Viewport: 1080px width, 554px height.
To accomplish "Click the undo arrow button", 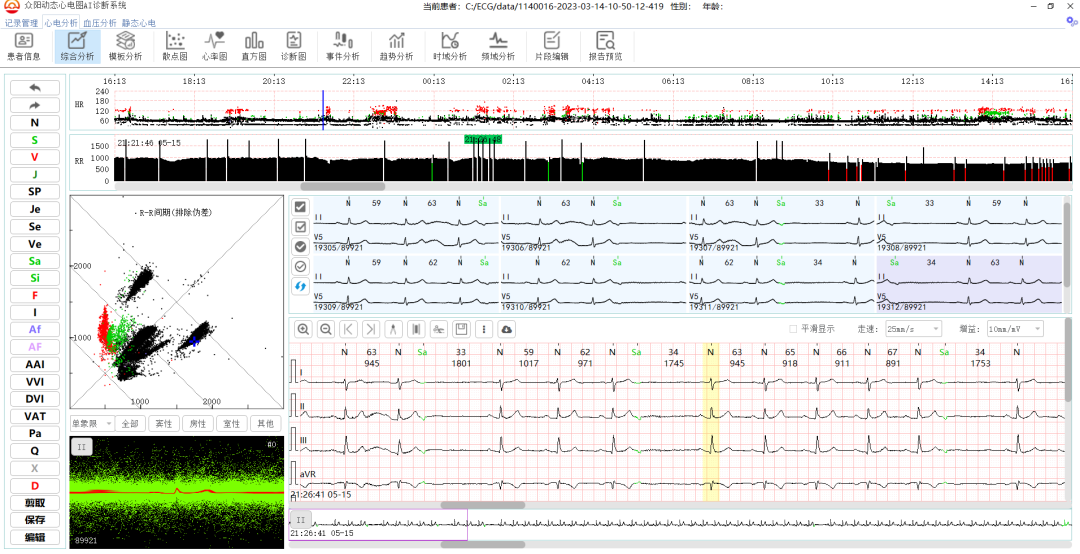I will point(35,88).
